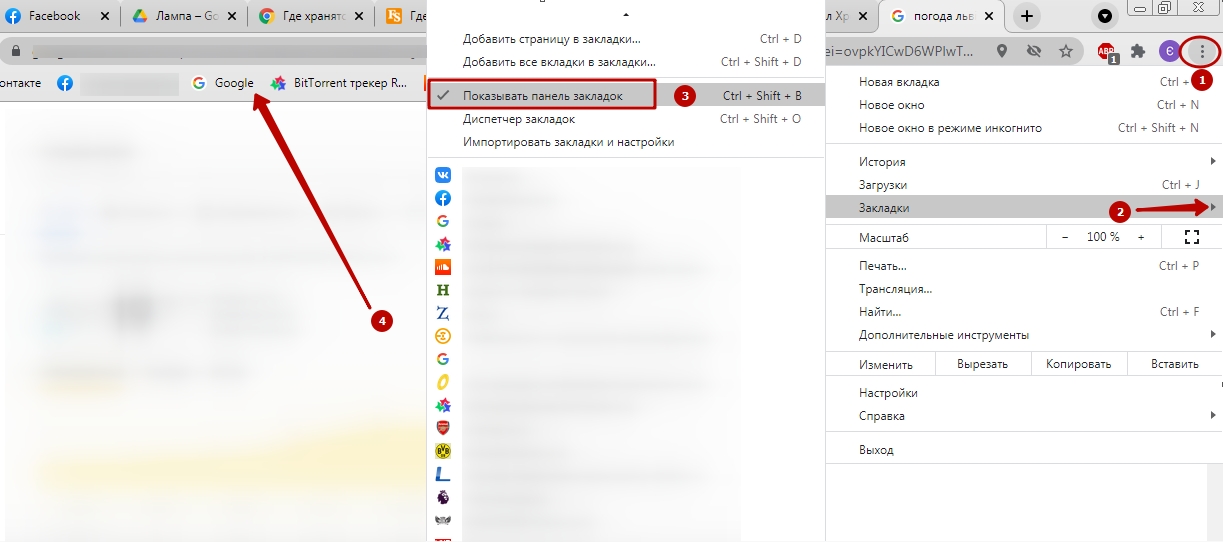The height and width of the screenshot is (542, 1223).
Task: Close the Лампа Google Drive tab
Action: [x=233, y=16]
